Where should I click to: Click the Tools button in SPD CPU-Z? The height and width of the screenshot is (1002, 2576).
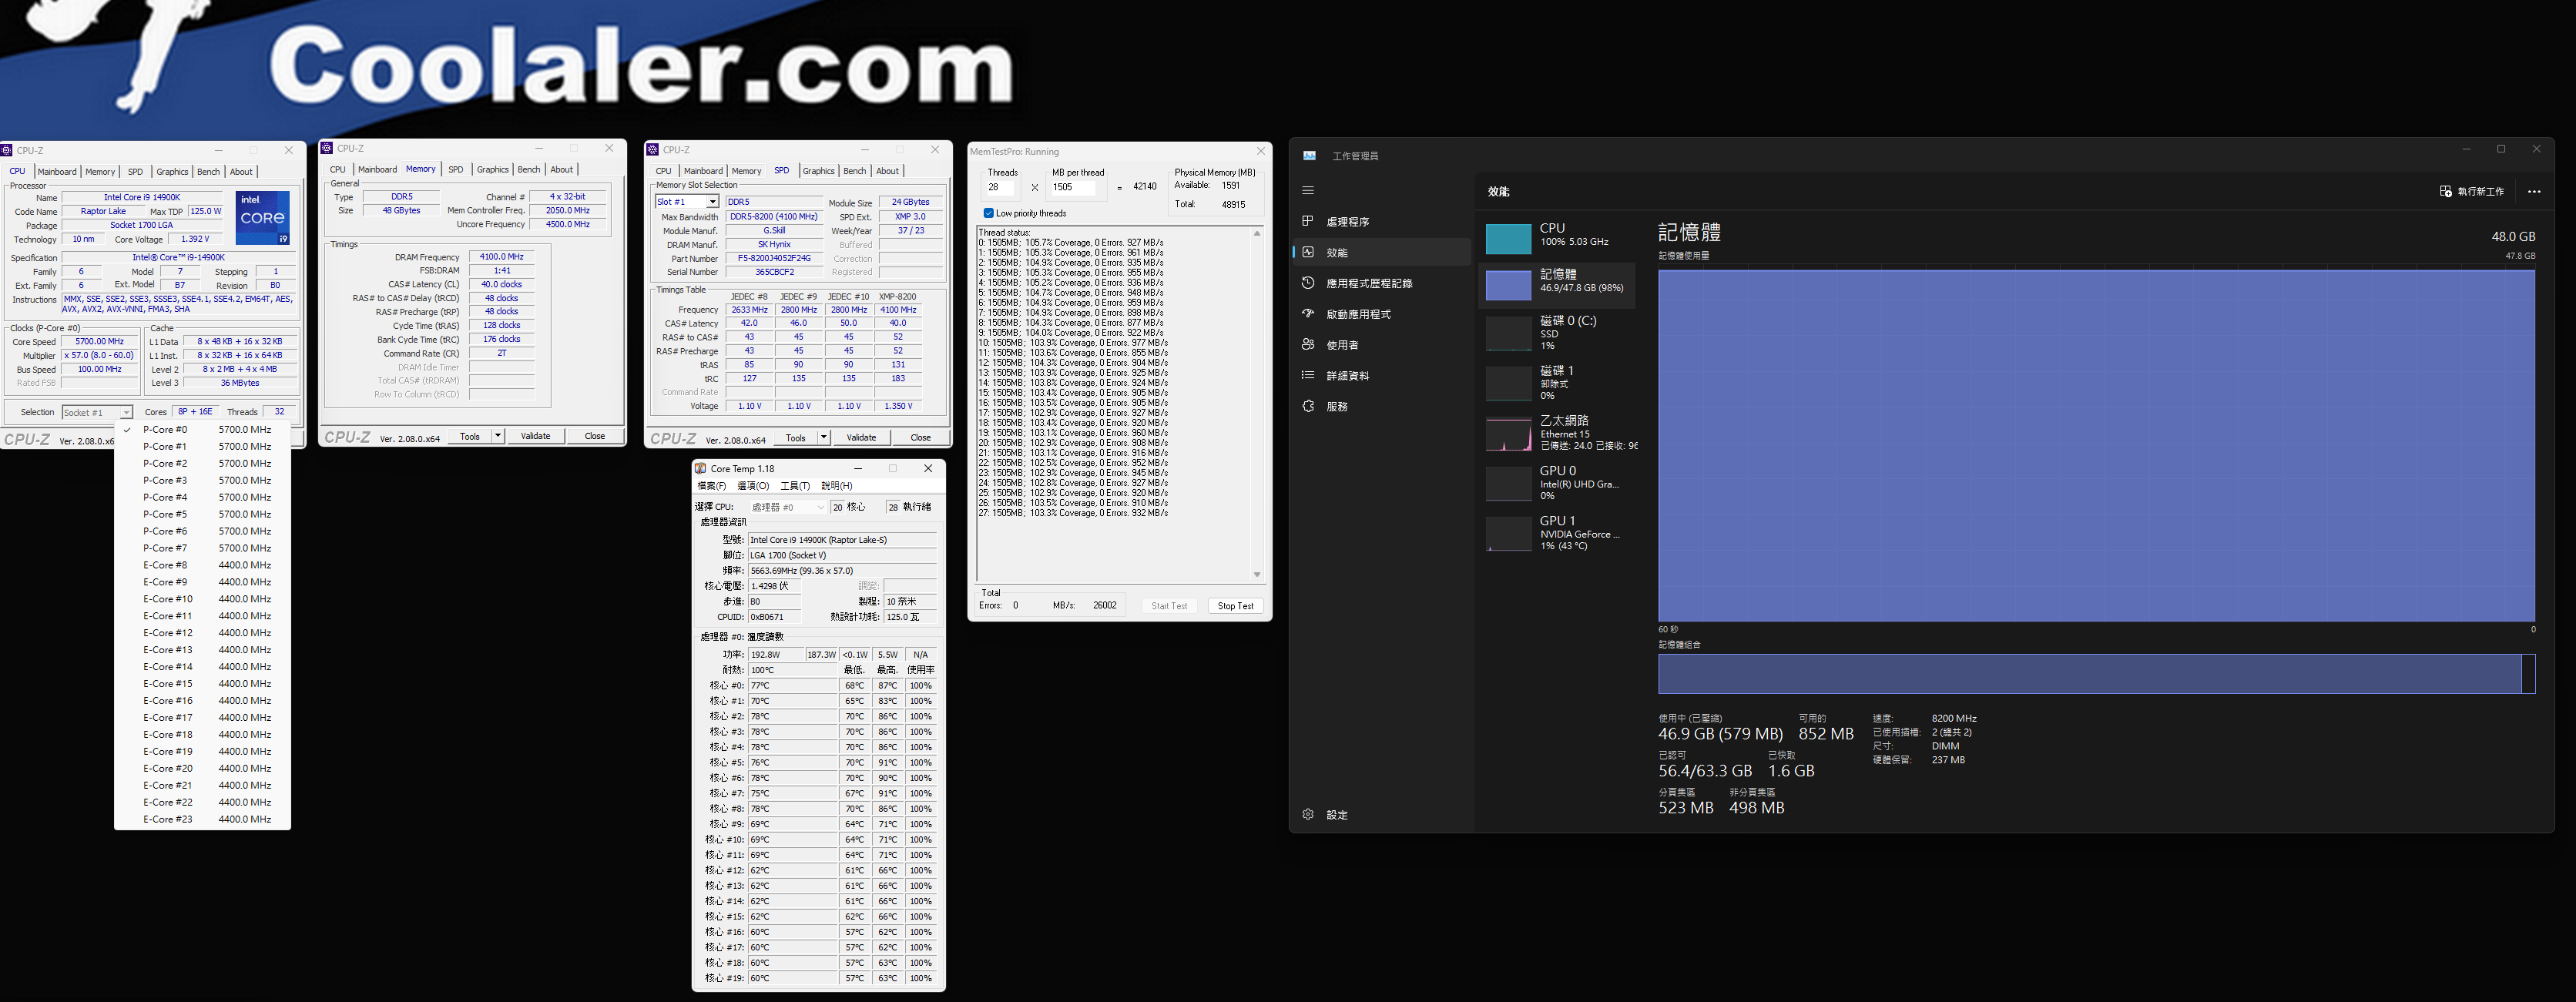click(795, 437)
